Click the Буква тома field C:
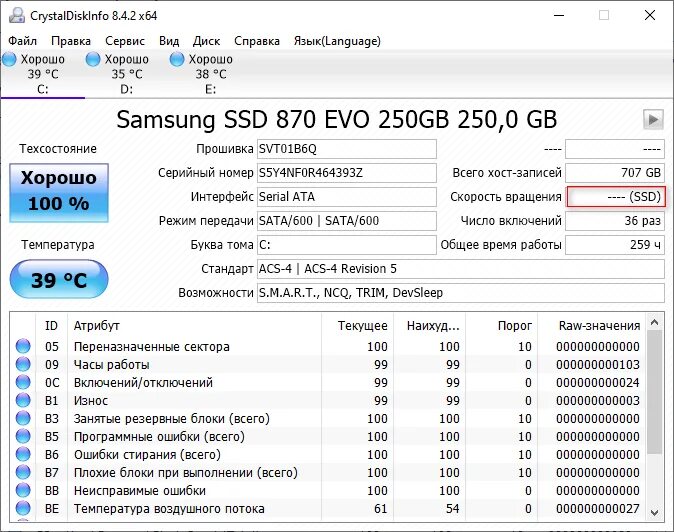 point(346,245)
